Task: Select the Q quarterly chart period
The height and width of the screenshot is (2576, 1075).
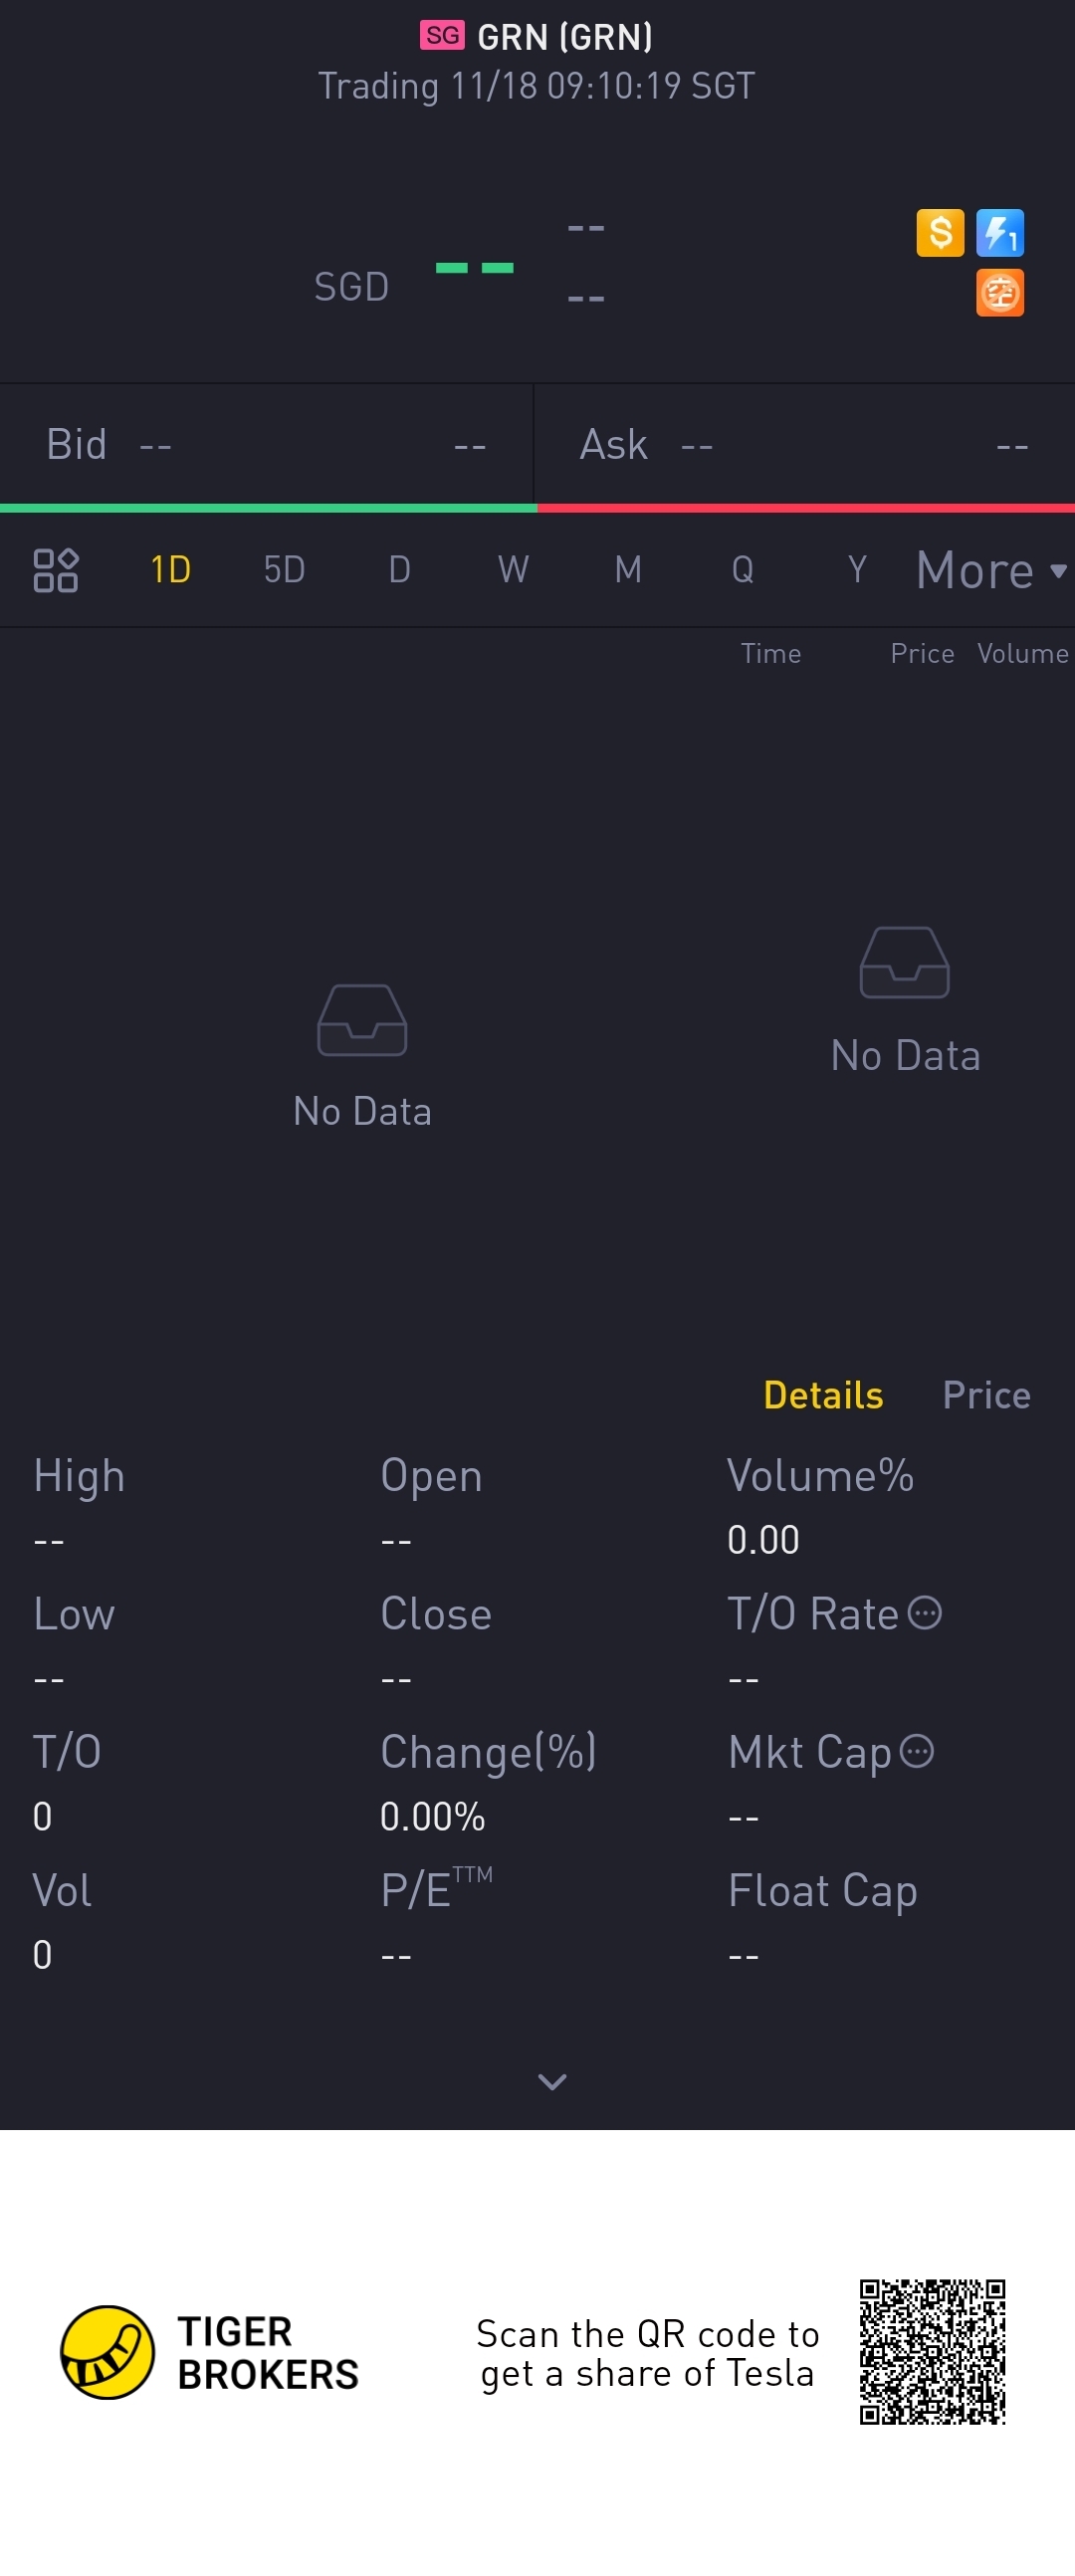Action: tap(742, 570)
